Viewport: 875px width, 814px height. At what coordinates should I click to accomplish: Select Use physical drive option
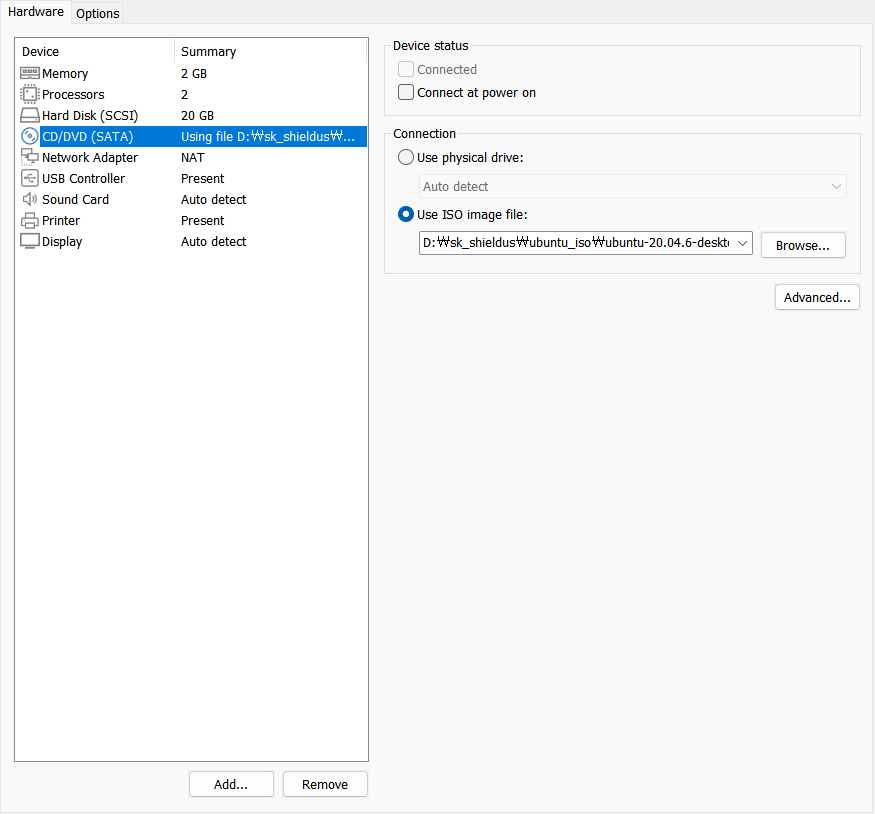coord(406,157)
